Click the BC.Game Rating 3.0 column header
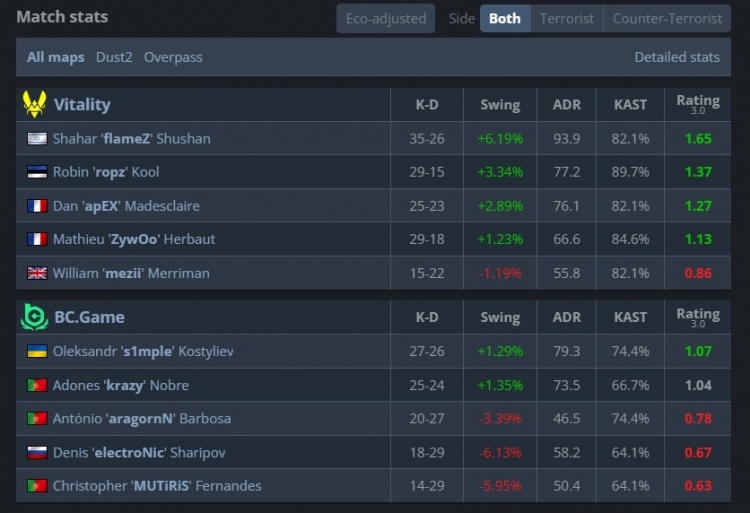 pos(697,317)
